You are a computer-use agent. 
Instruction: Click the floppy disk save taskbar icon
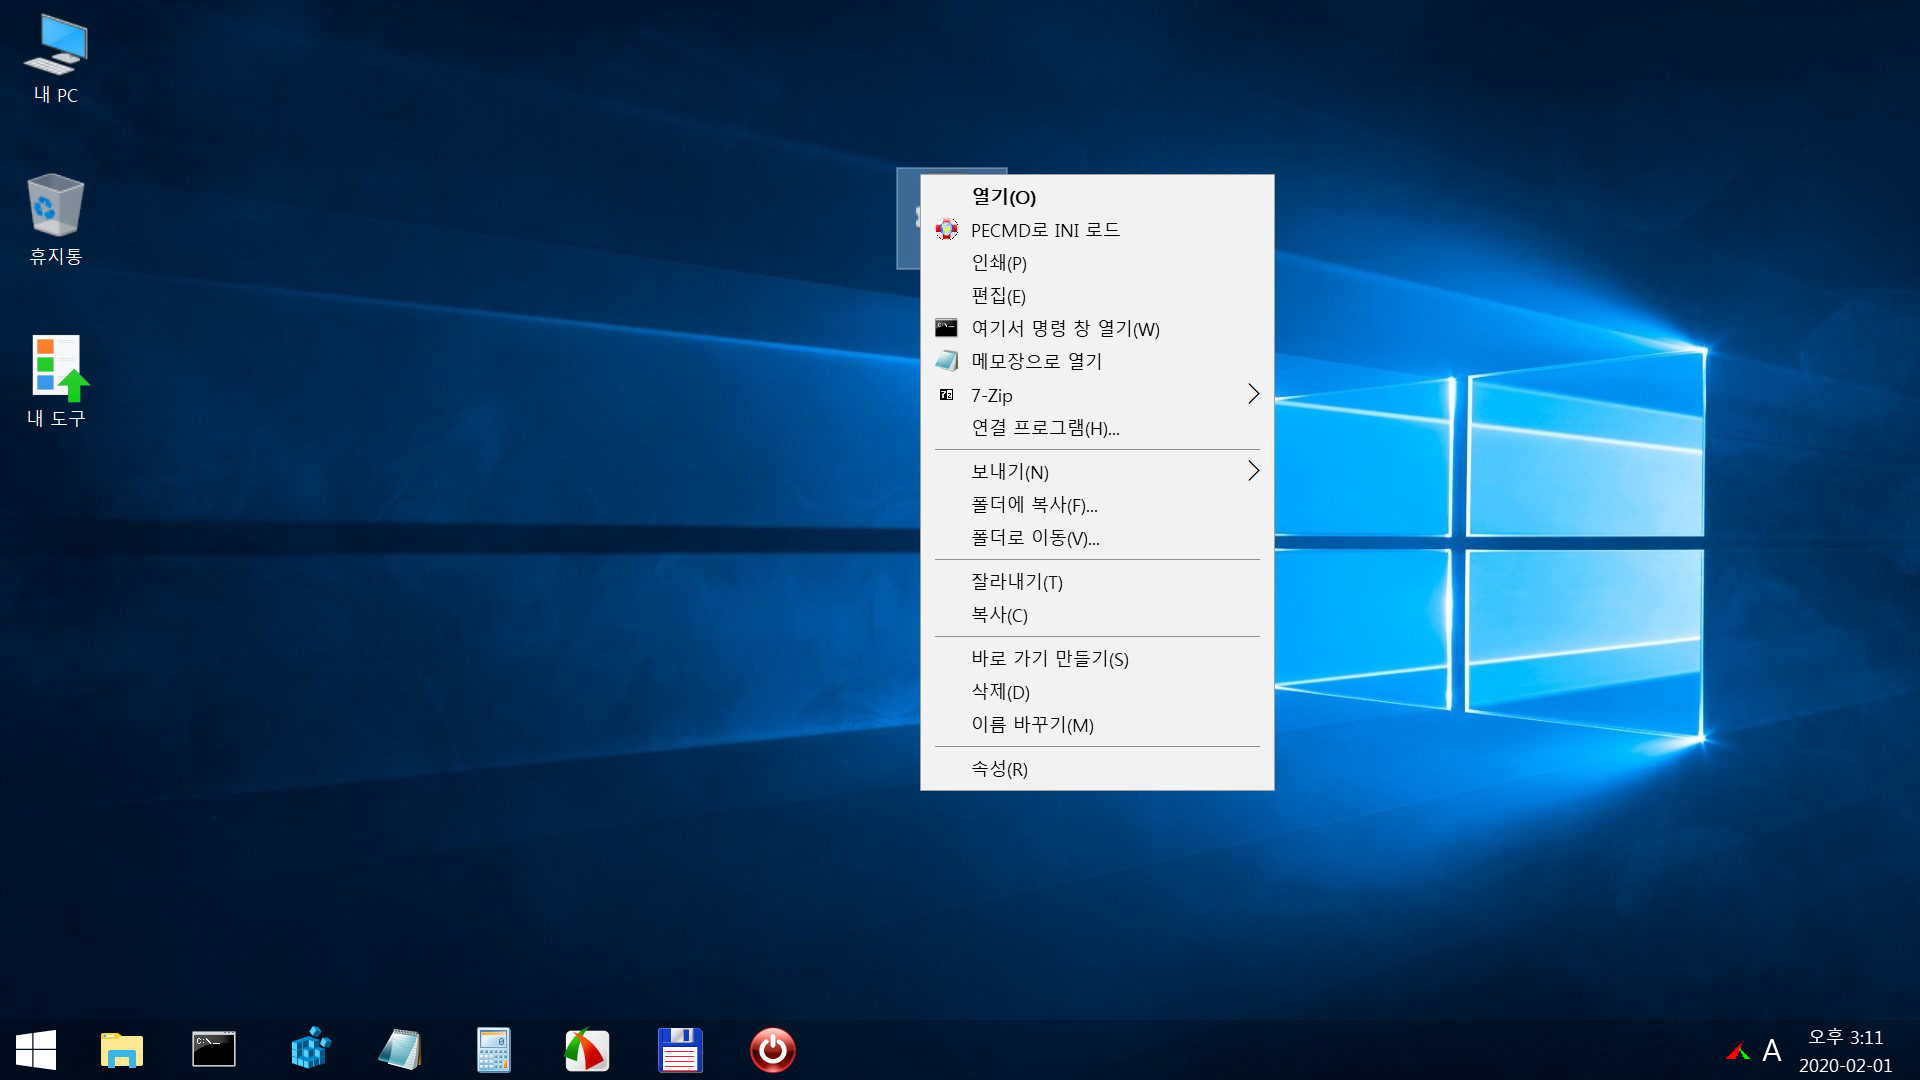tap(680, 1050)
